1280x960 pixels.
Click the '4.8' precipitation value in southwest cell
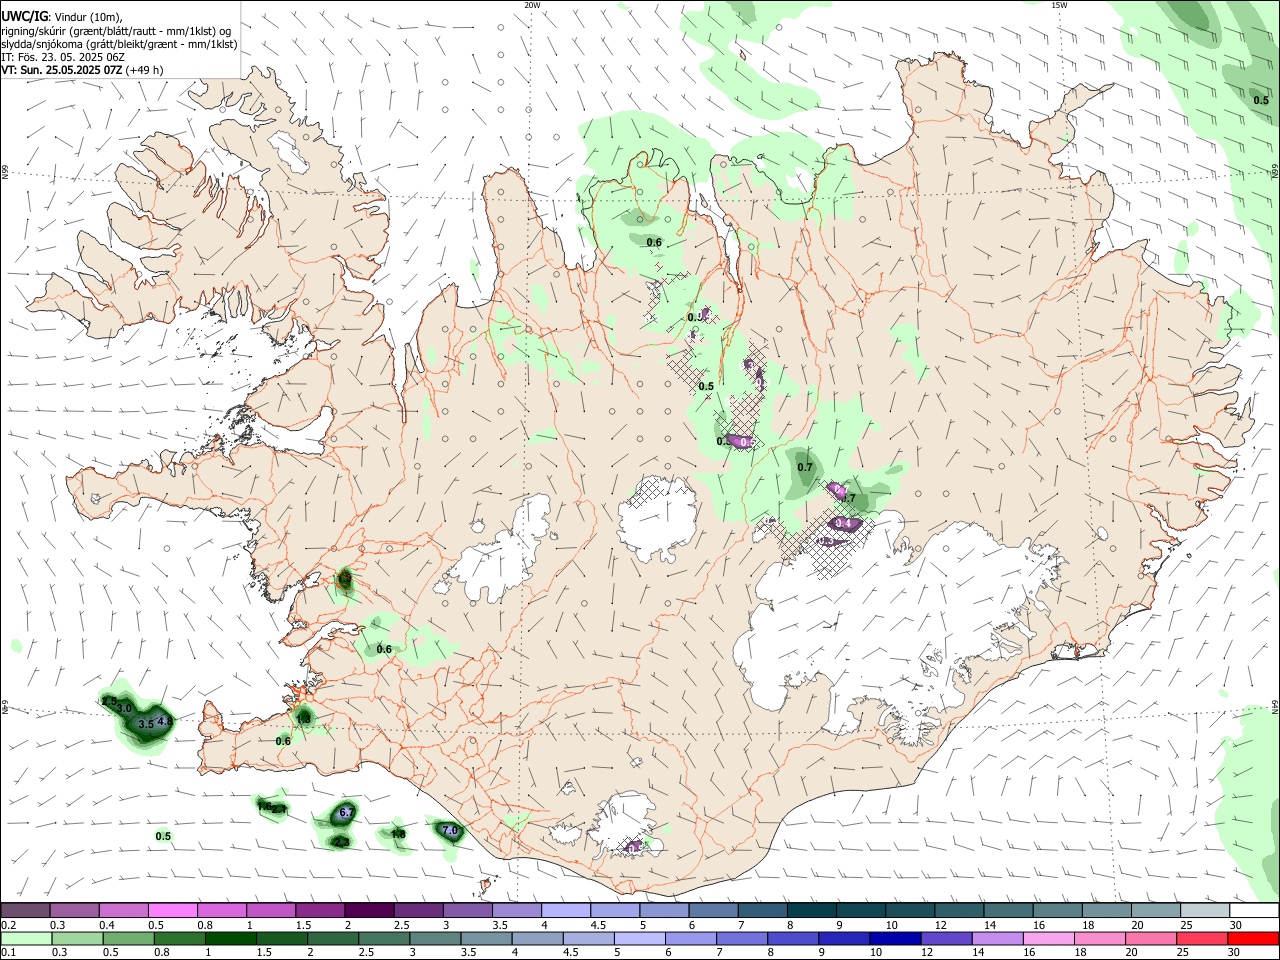pyautogui.click(x=165, y=720)
